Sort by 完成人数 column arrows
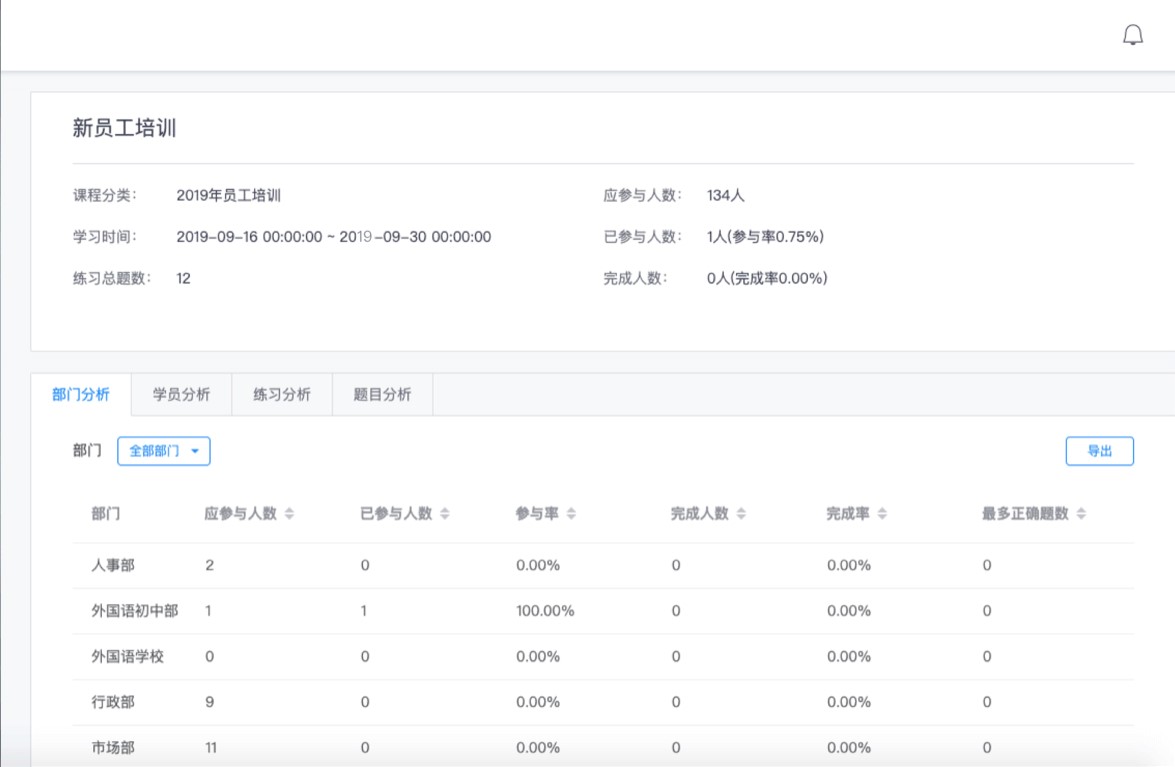The image size is (1175, 767). click(x=741, y=513)
